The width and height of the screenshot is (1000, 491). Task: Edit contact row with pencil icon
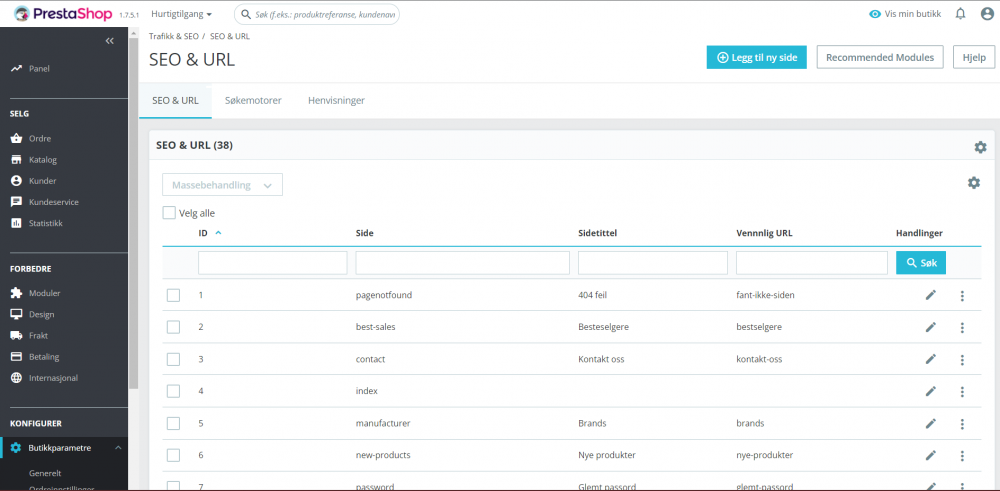click(930, 359)
